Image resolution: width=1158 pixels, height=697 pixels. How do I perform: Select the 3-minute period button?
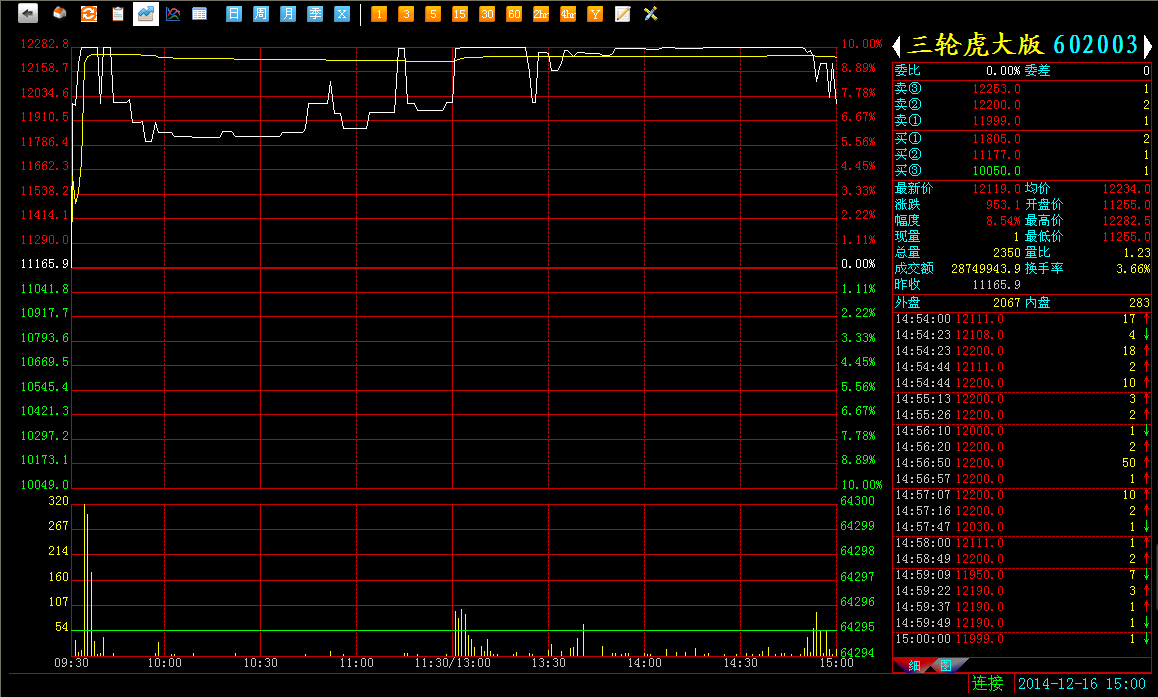pyautogui.click(x=405, y=14)
